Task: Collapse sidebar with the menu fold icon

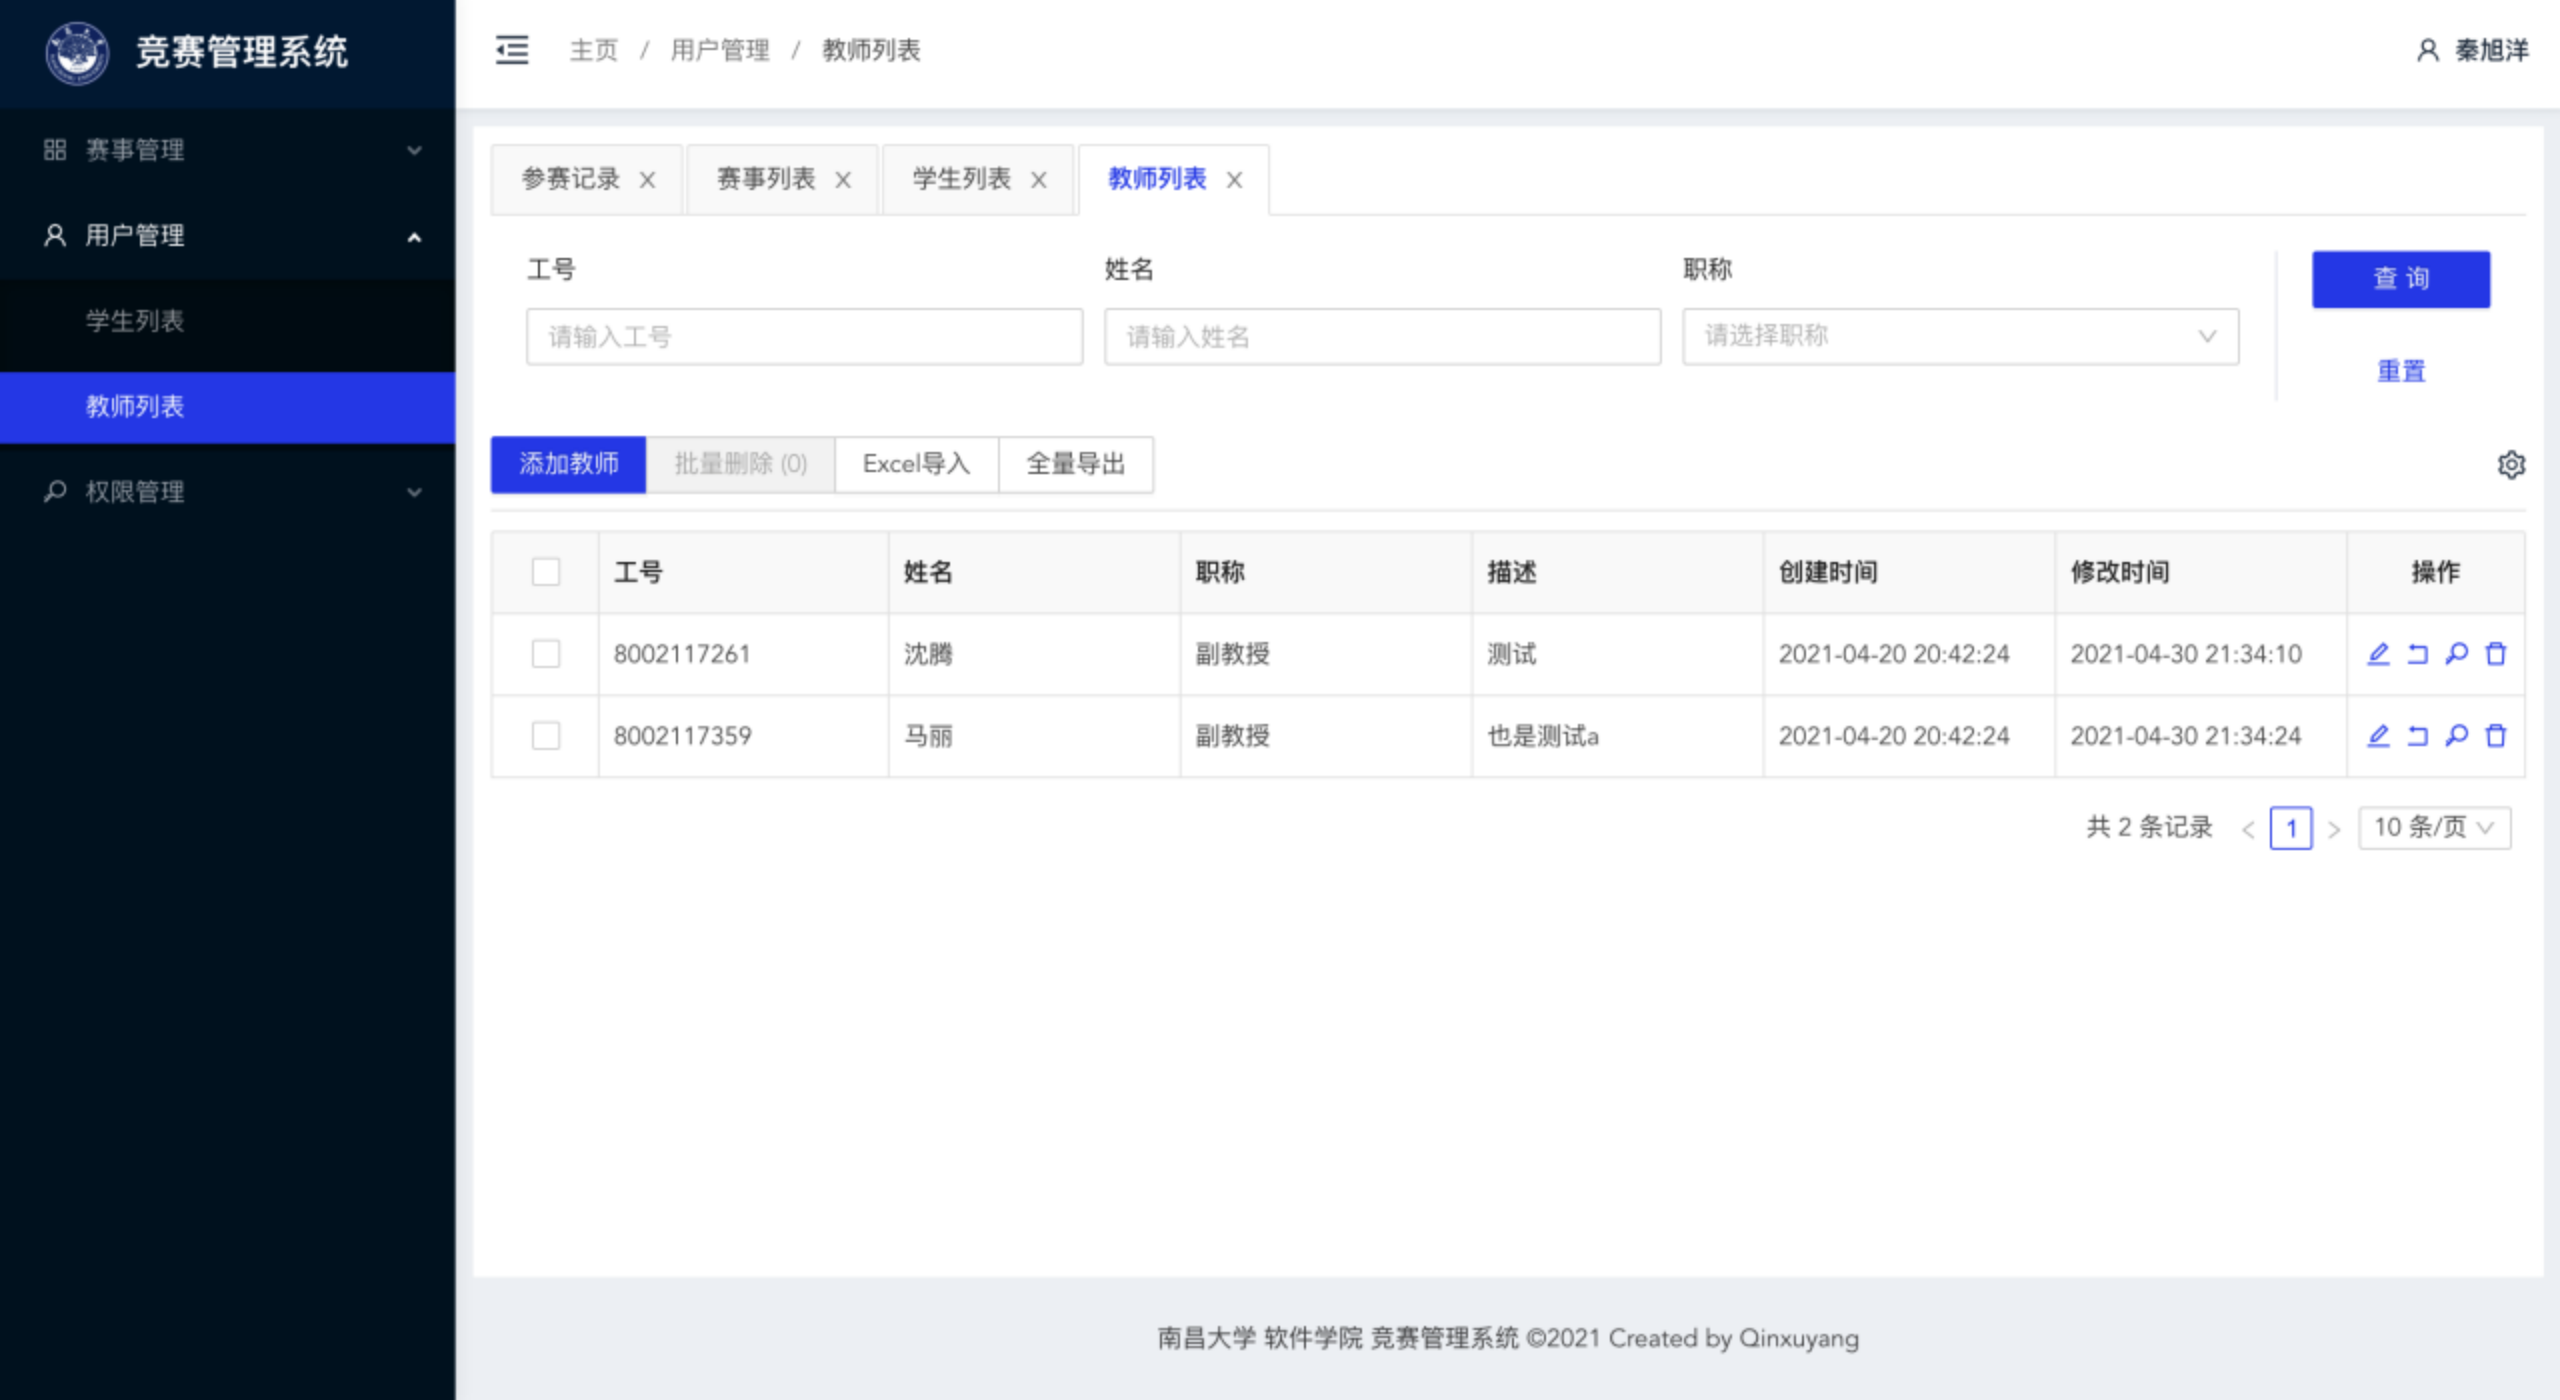Action: pyautogui.click(x=512, y=50)
